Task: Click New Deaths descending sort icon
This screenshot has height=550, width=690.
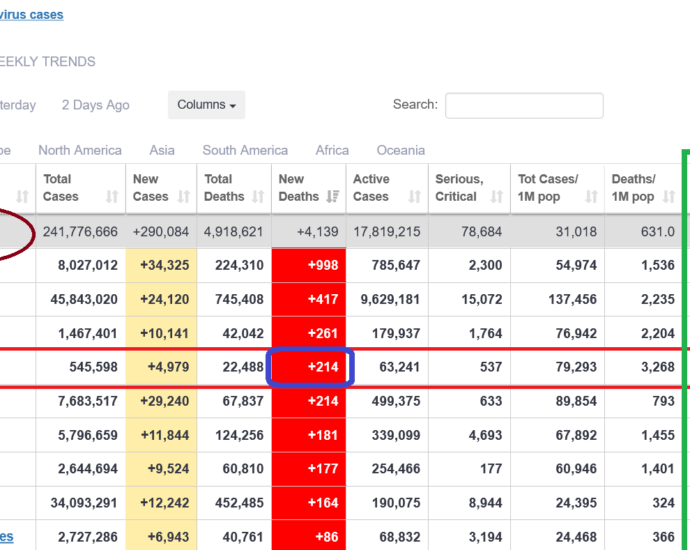Action: [333, 197]
